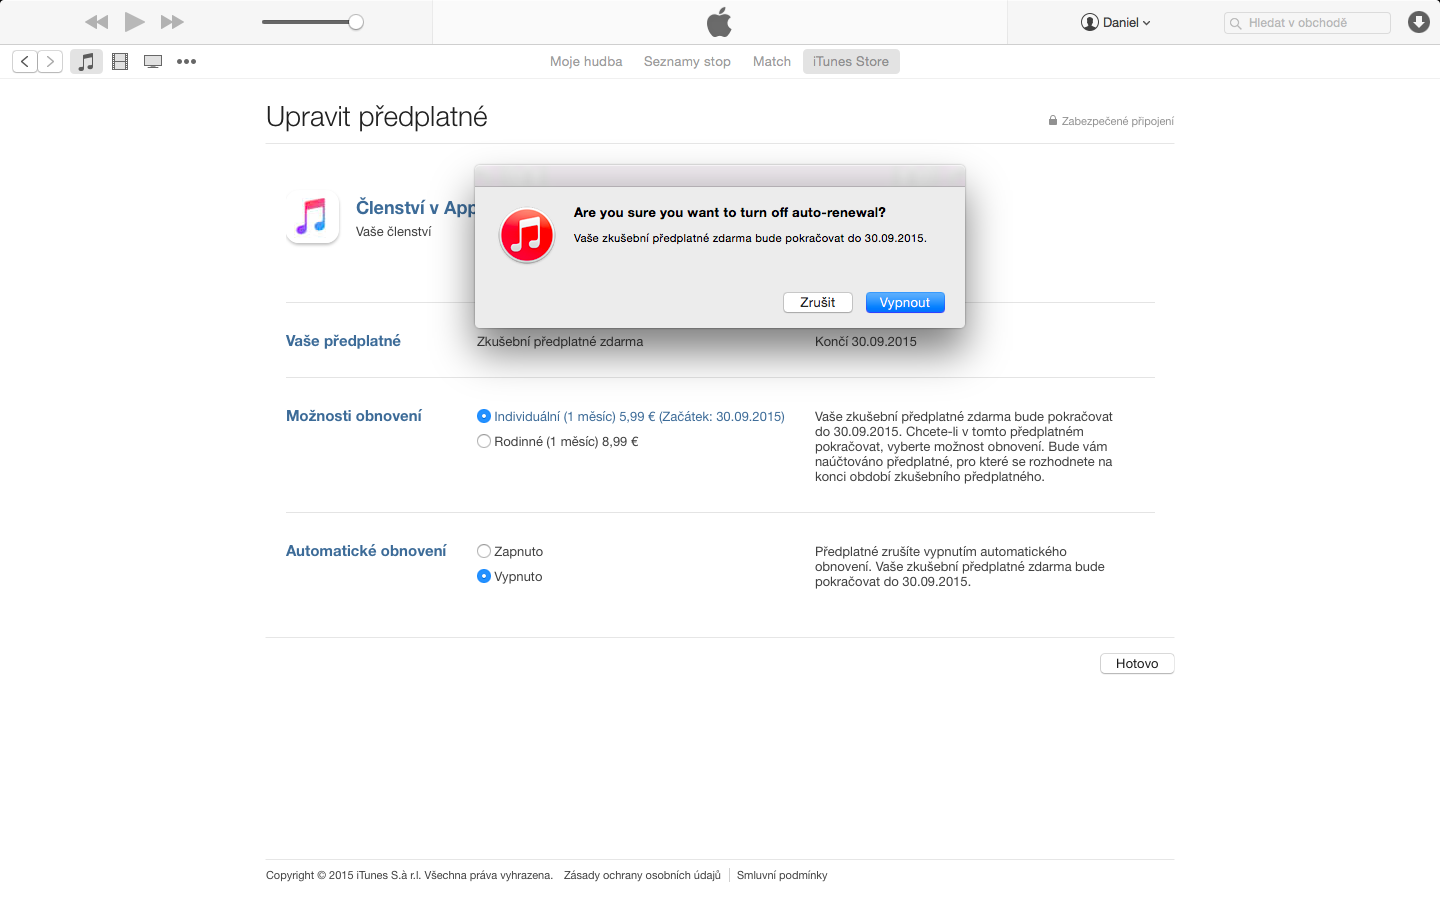Adjust the volume slider knob
The height and width of the screenshot is (900, 1440).
click(356, 22)
